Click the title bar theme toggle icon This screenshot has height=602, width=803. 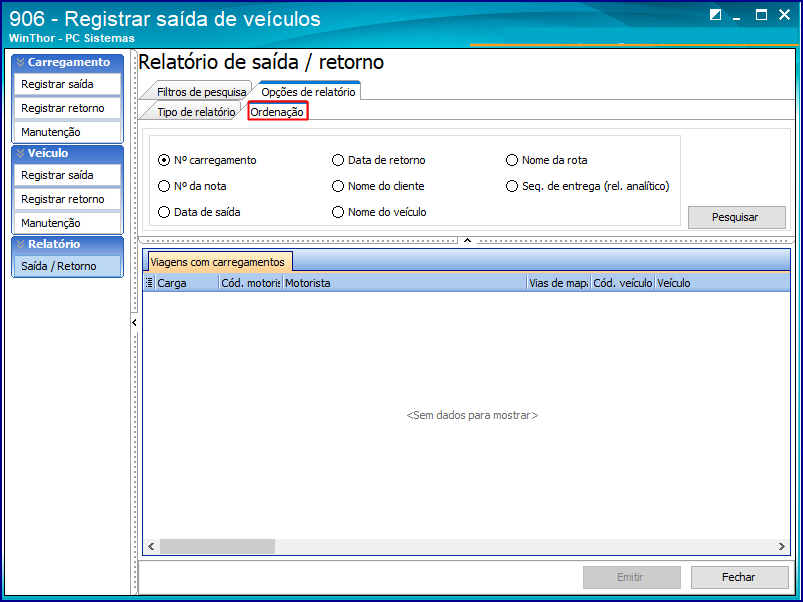[715, 15]
